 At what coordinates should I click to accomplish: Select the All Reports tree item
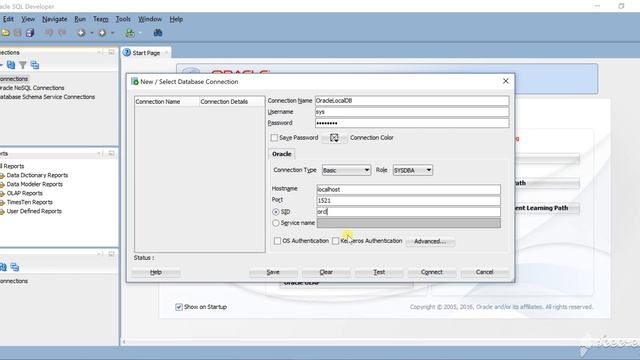[x=12, y=167]
